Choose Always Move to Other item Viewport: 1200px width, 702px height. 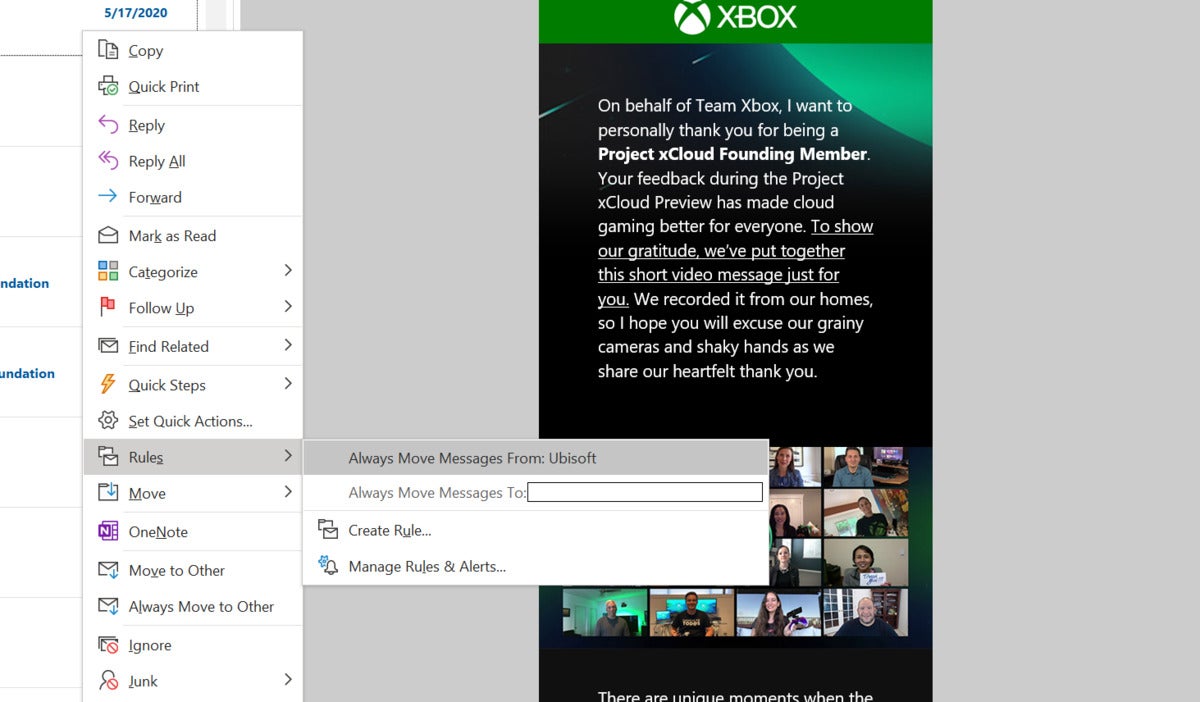(x=192, y=606)
